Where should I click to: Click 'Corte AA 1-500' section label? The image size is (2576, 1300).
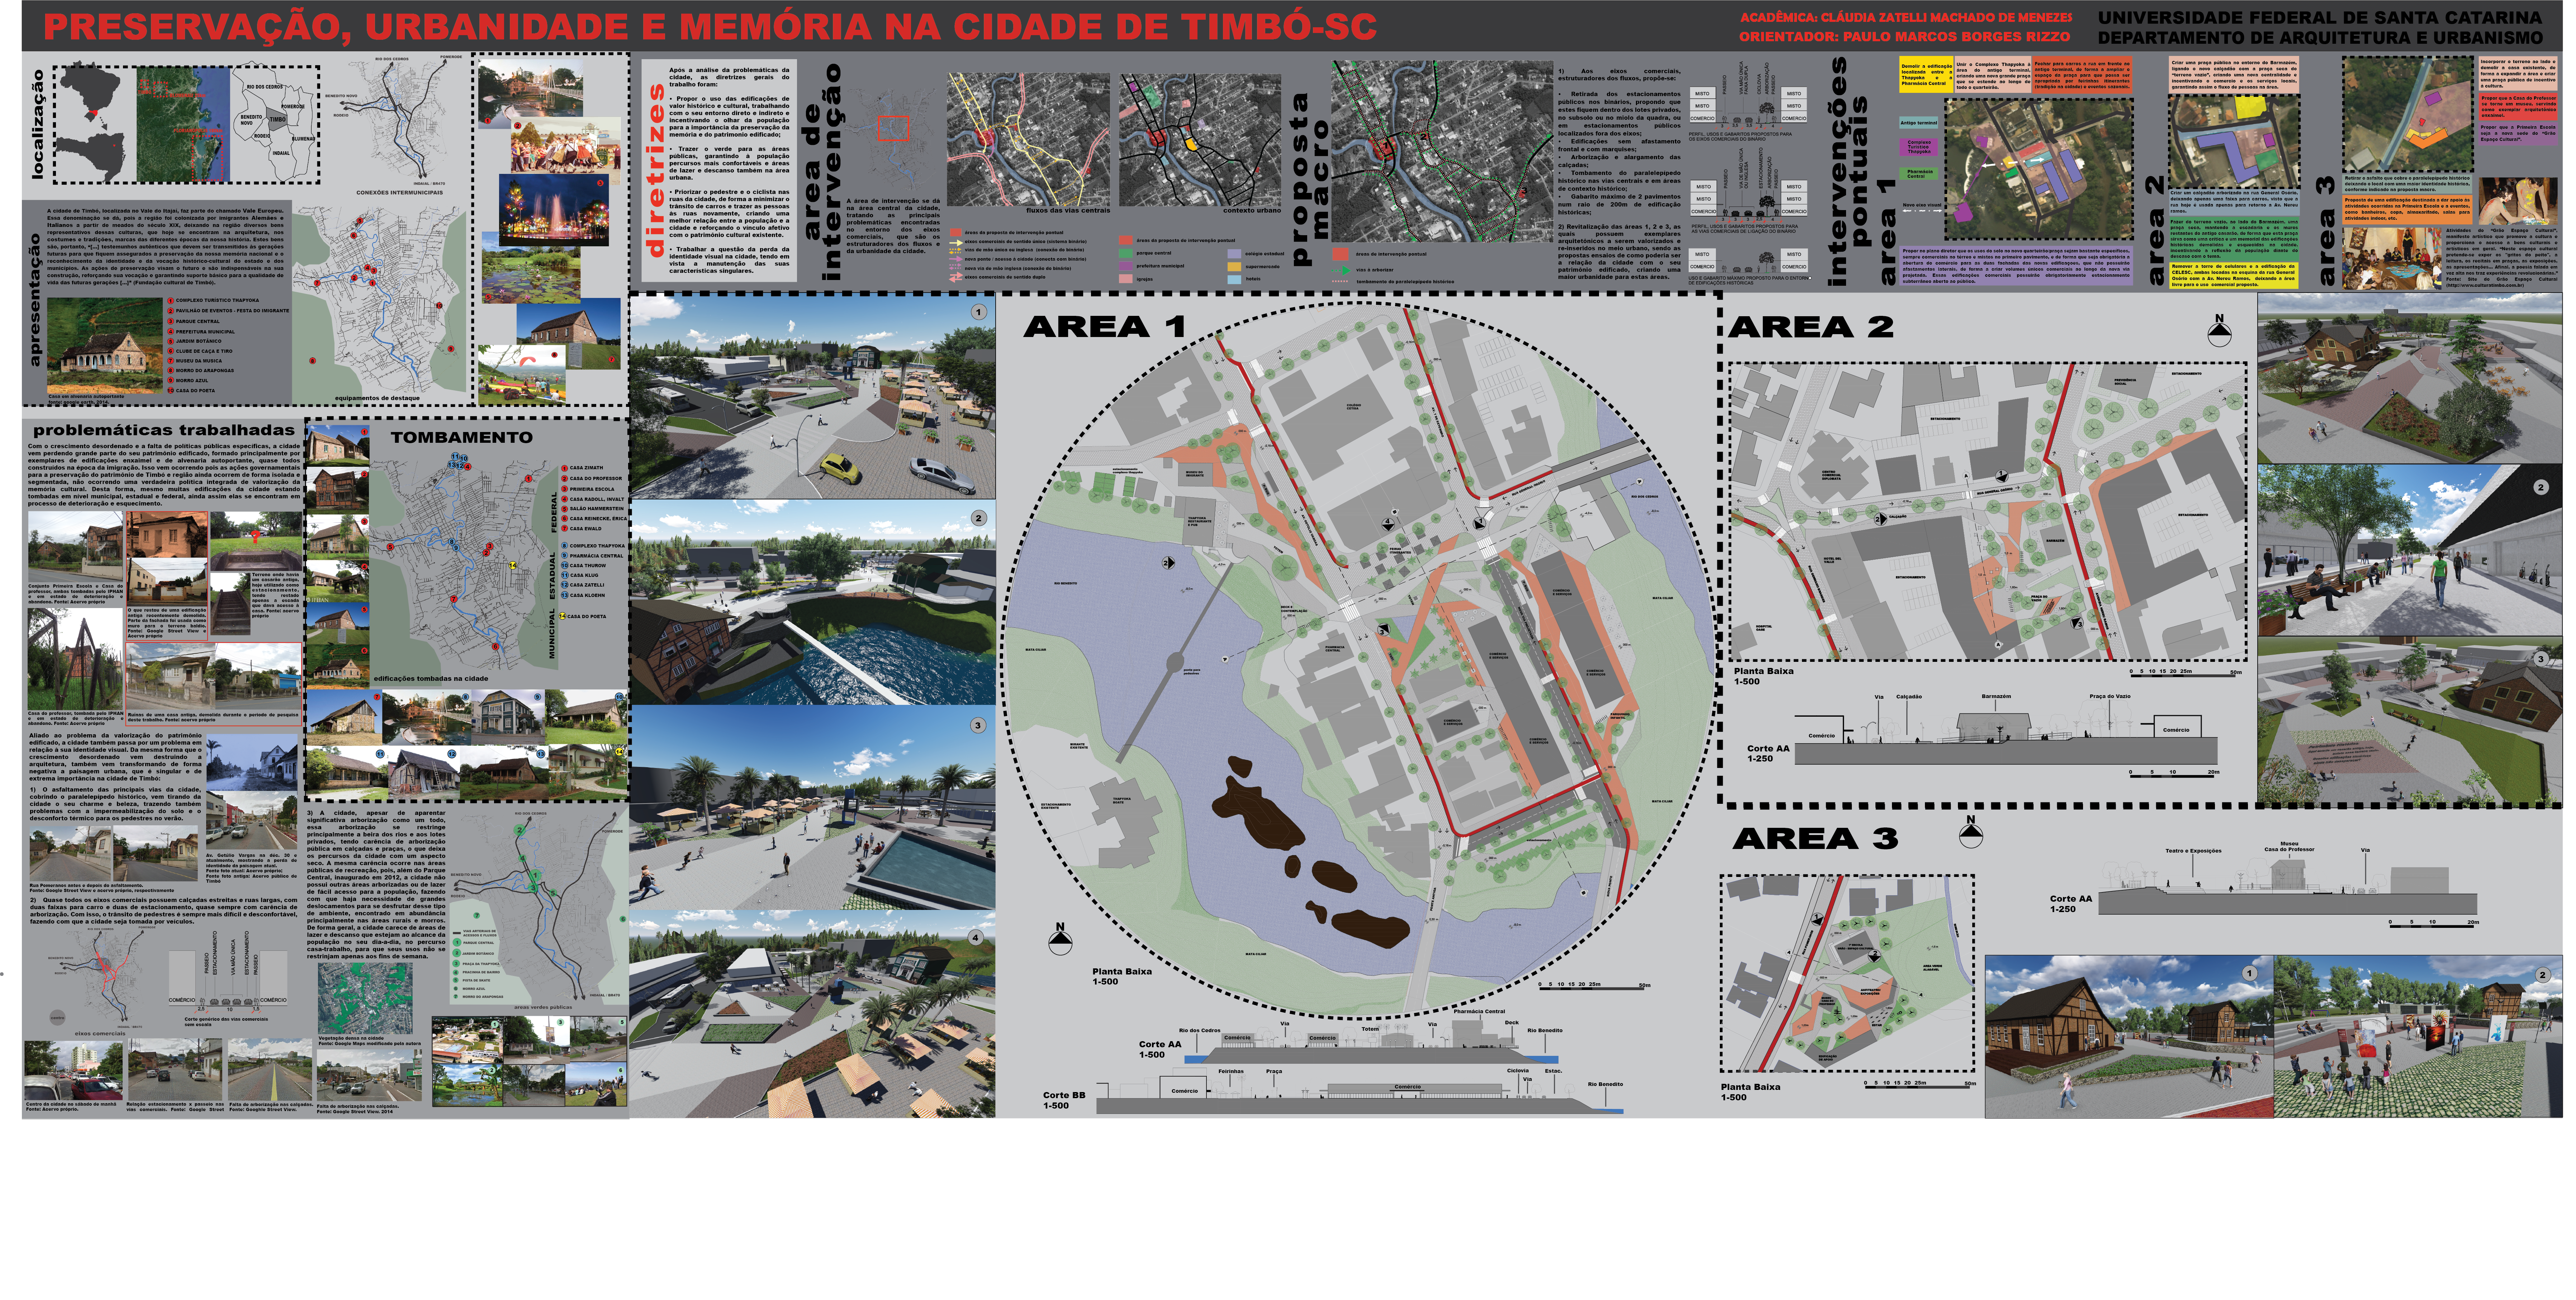[1159, 1049]
